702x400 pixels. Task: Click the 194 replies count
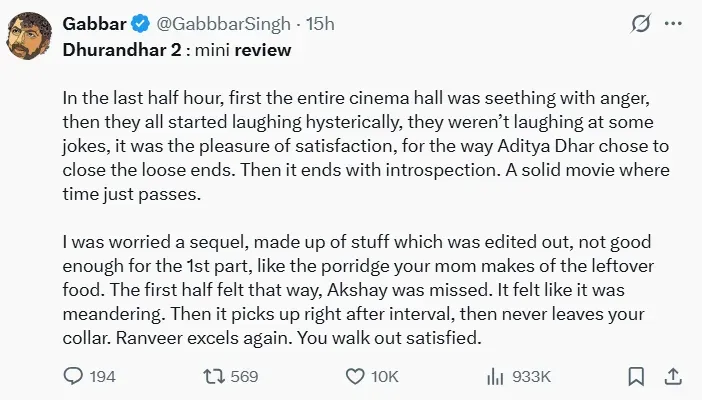tap(102, 377)
